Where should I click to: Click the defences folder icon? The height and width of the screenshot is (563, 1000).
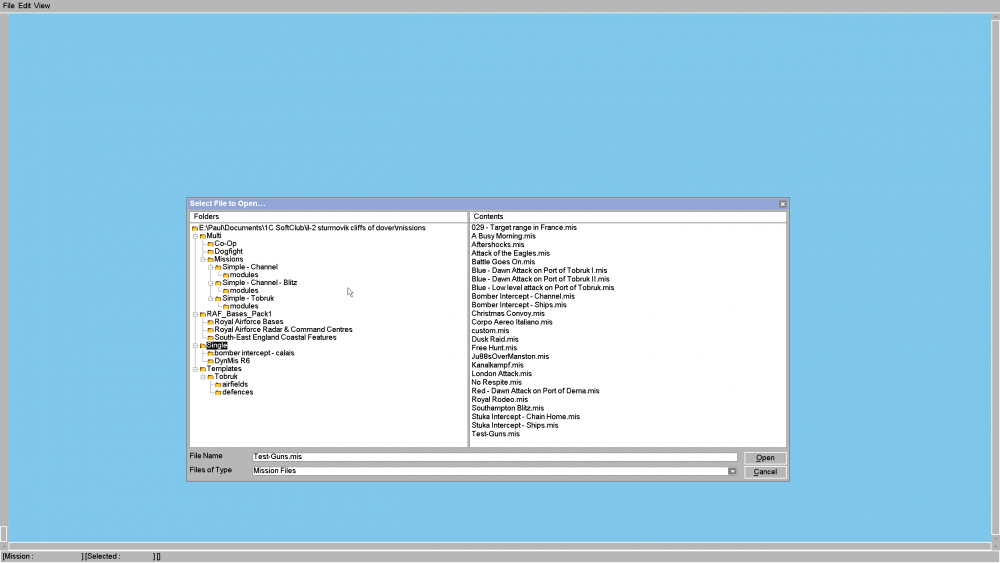[218, 393]
